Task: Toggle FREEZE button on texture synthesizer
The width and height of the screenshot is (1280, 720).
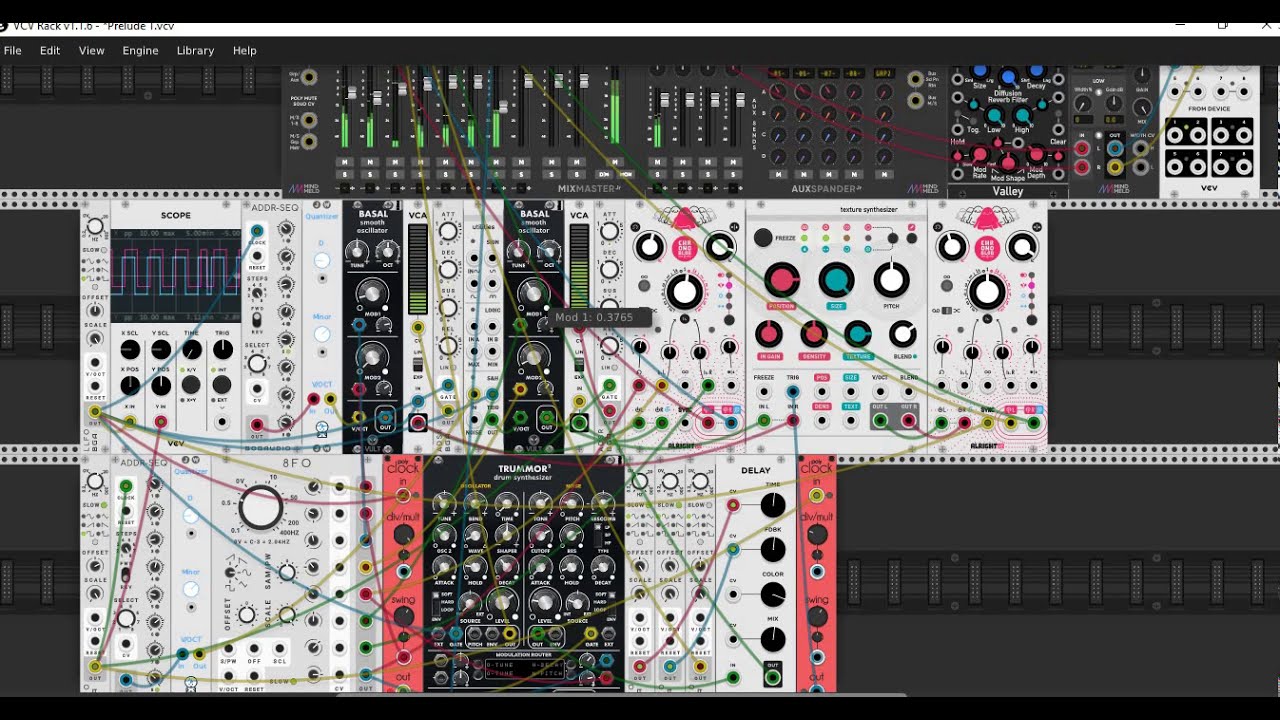Action: click(x=763, y=238)
